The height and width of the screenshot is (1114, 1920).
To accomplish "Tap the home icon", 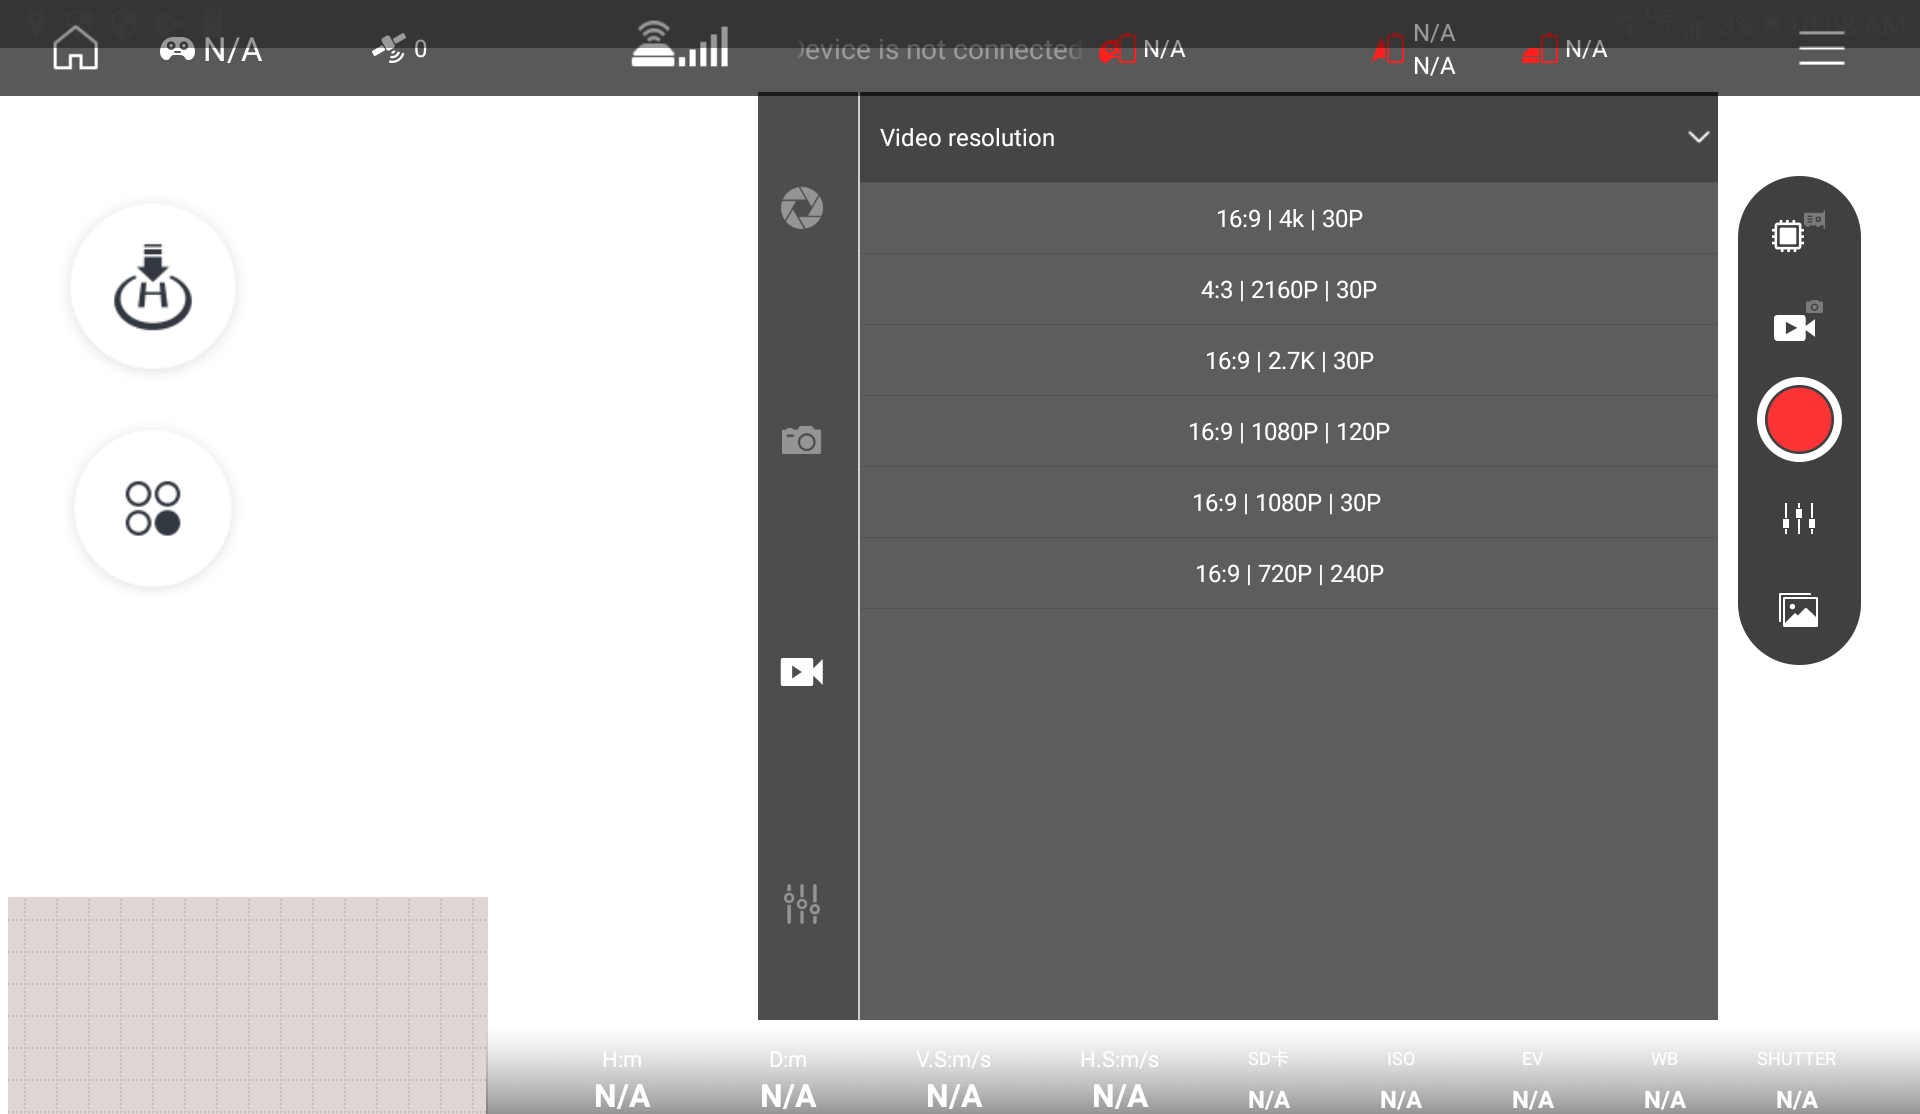I will (x=75, y=48).
